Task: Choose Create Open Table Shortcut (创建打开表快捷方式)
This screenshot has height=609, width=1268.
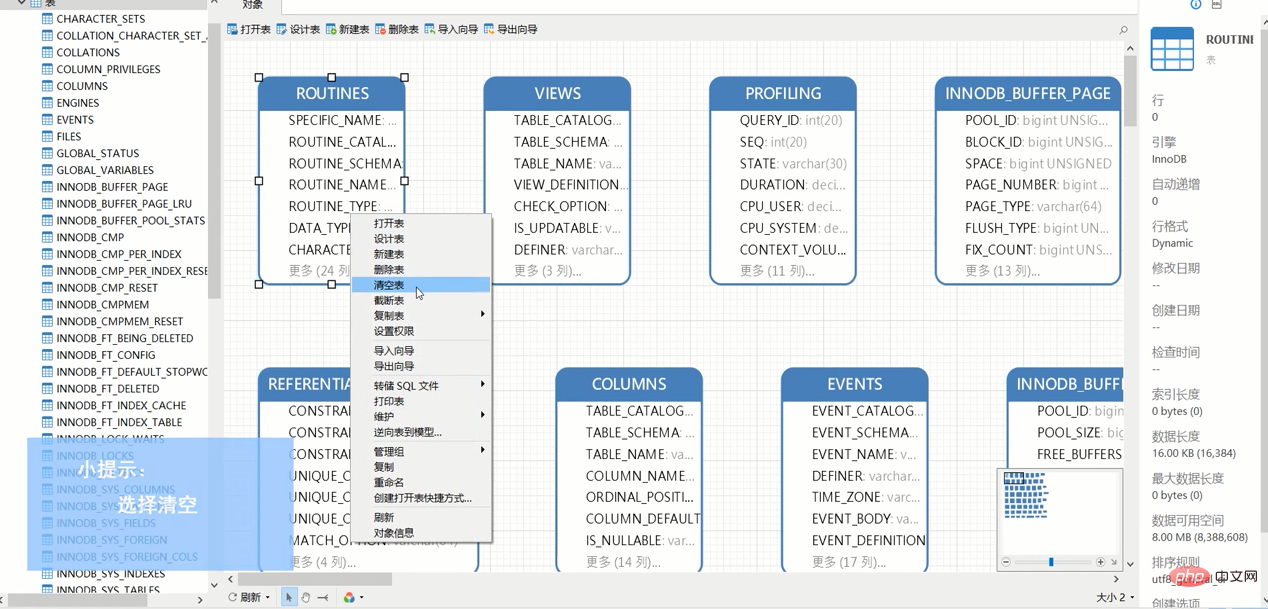Action: [x=421, y=498]
